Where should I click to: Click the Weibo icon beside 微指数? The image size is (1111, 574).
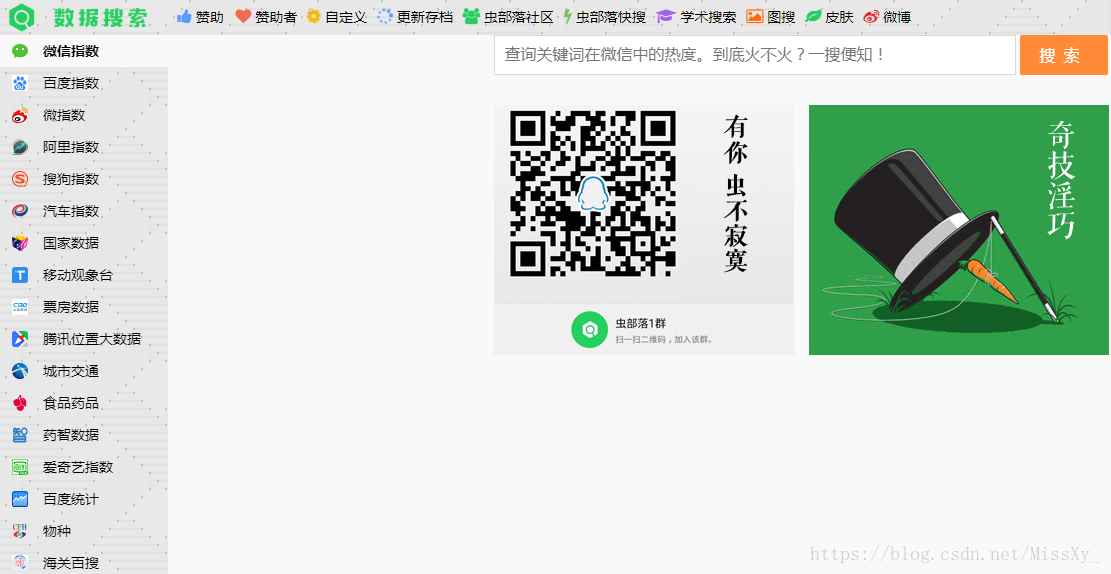[20, 115]
